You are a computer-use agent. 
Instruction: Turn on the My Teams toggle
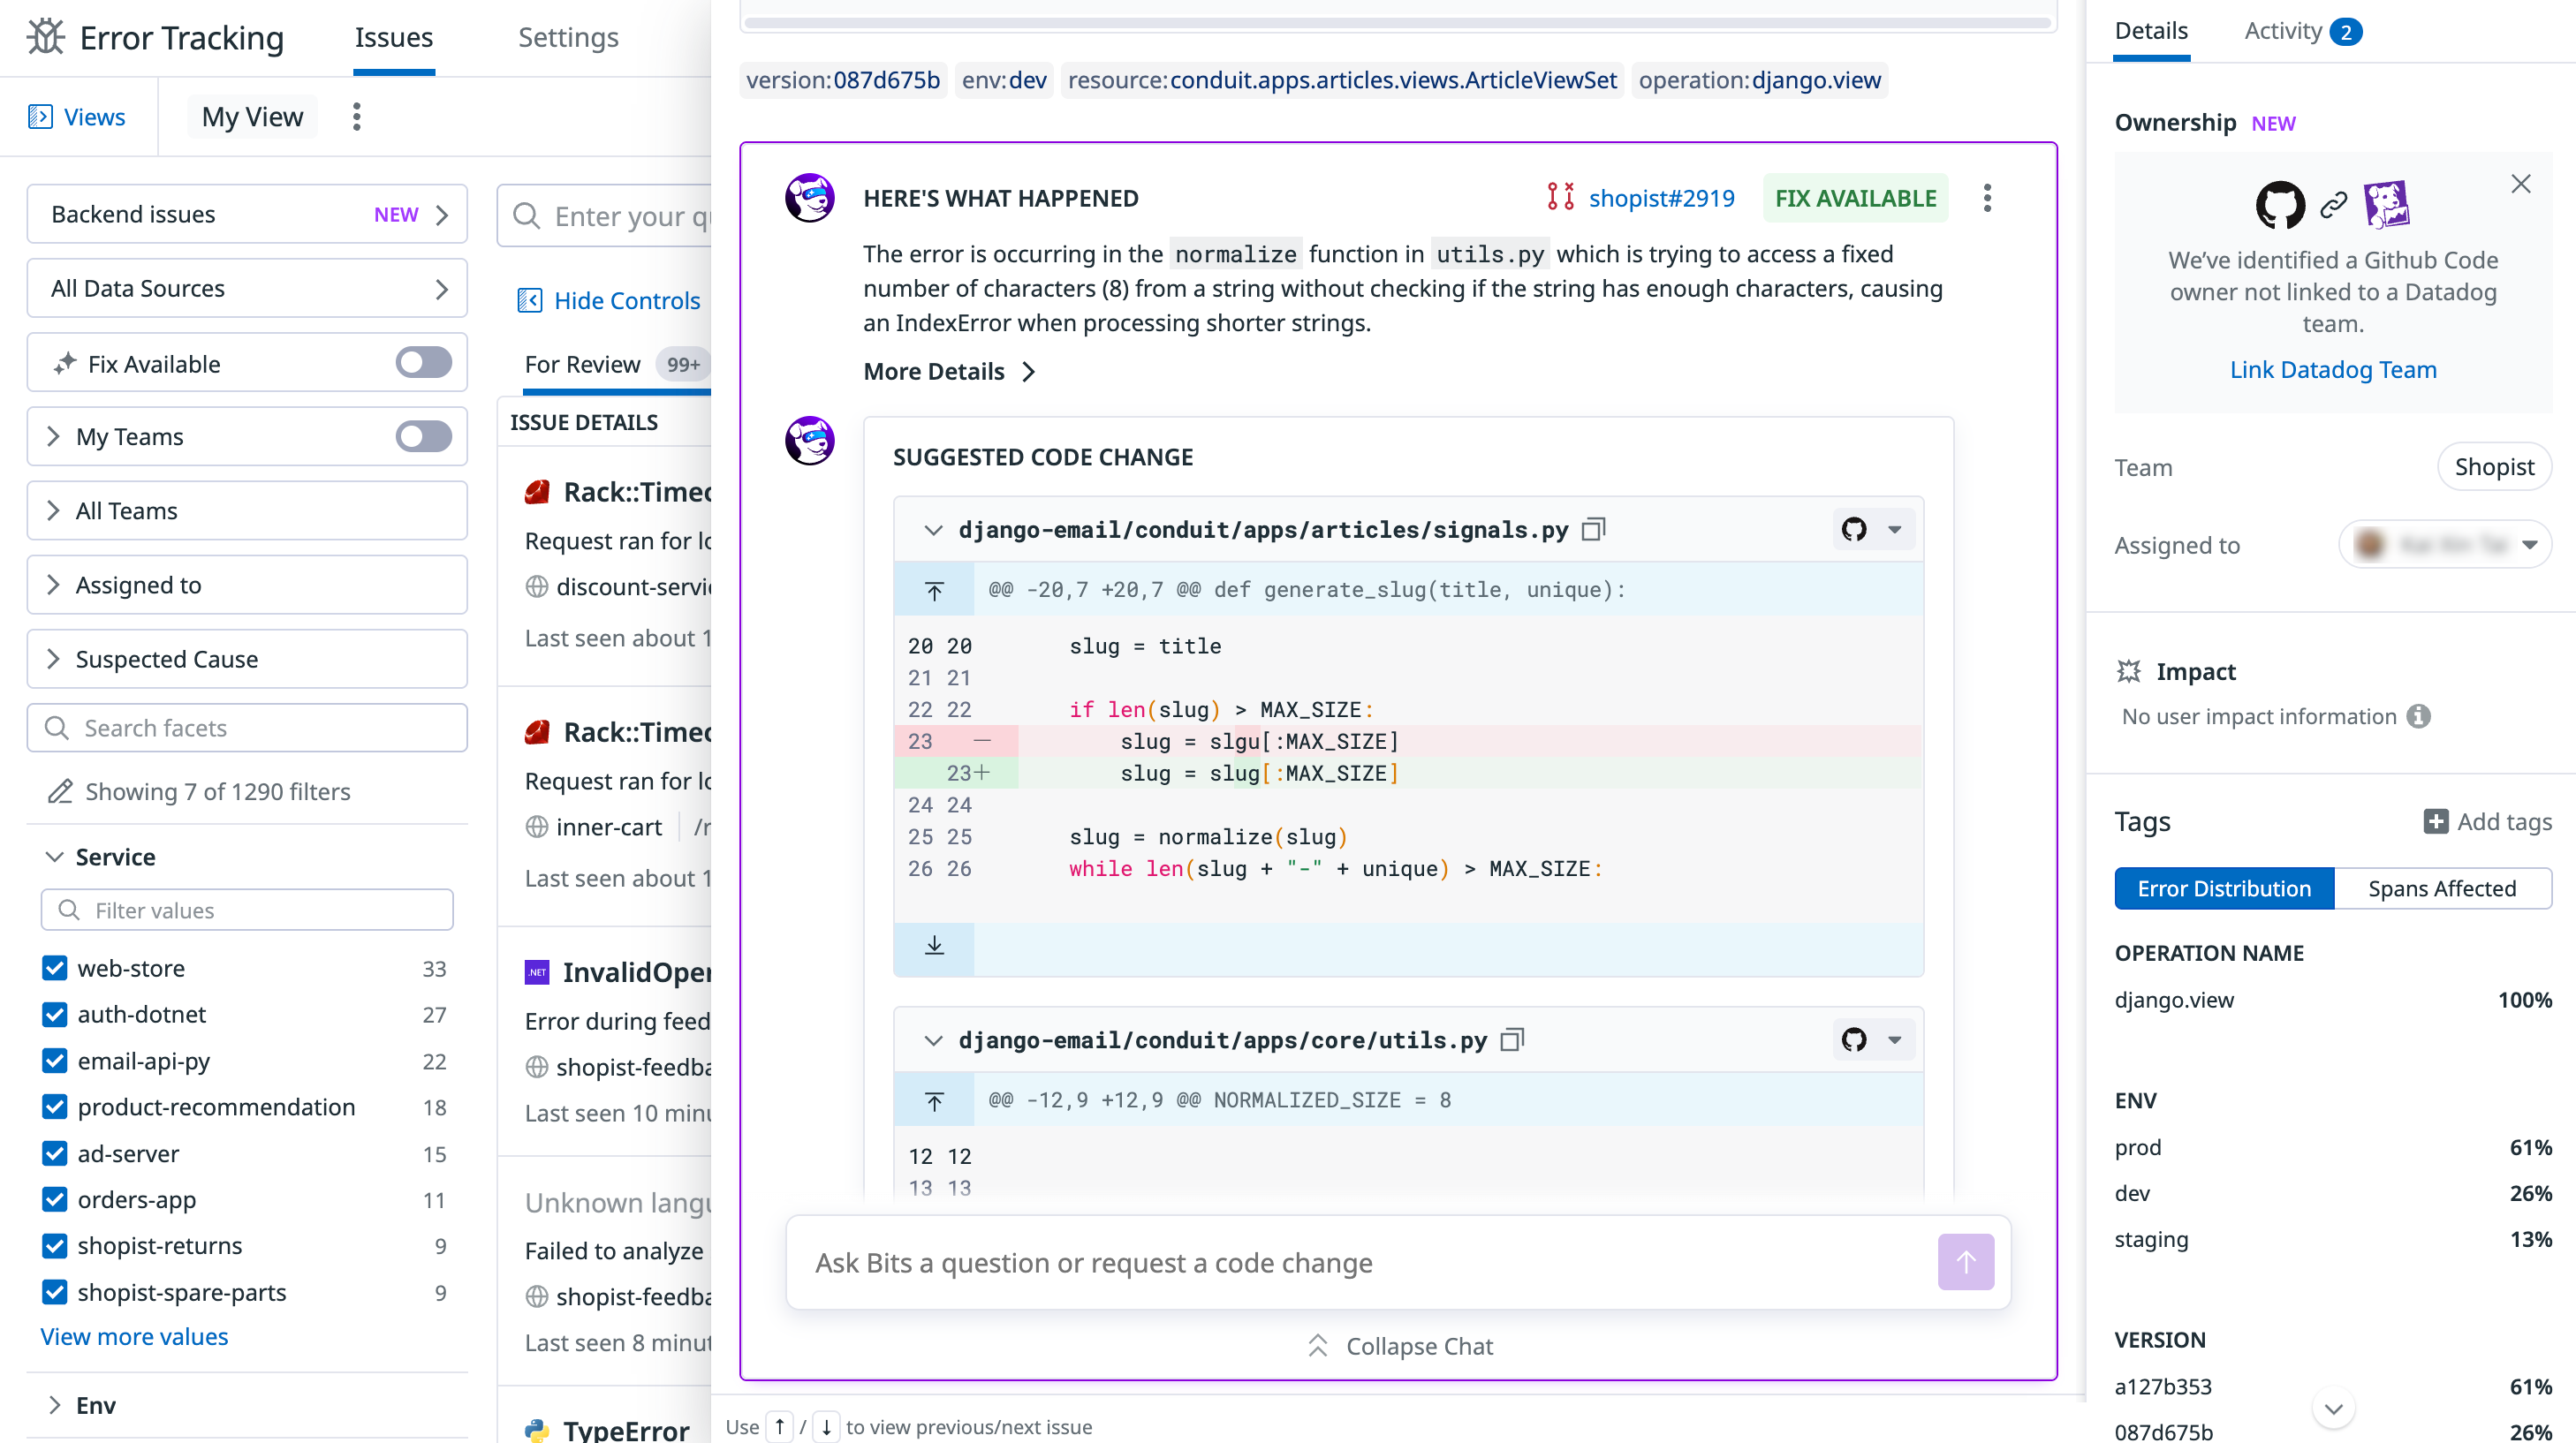(x=423, y=436)
